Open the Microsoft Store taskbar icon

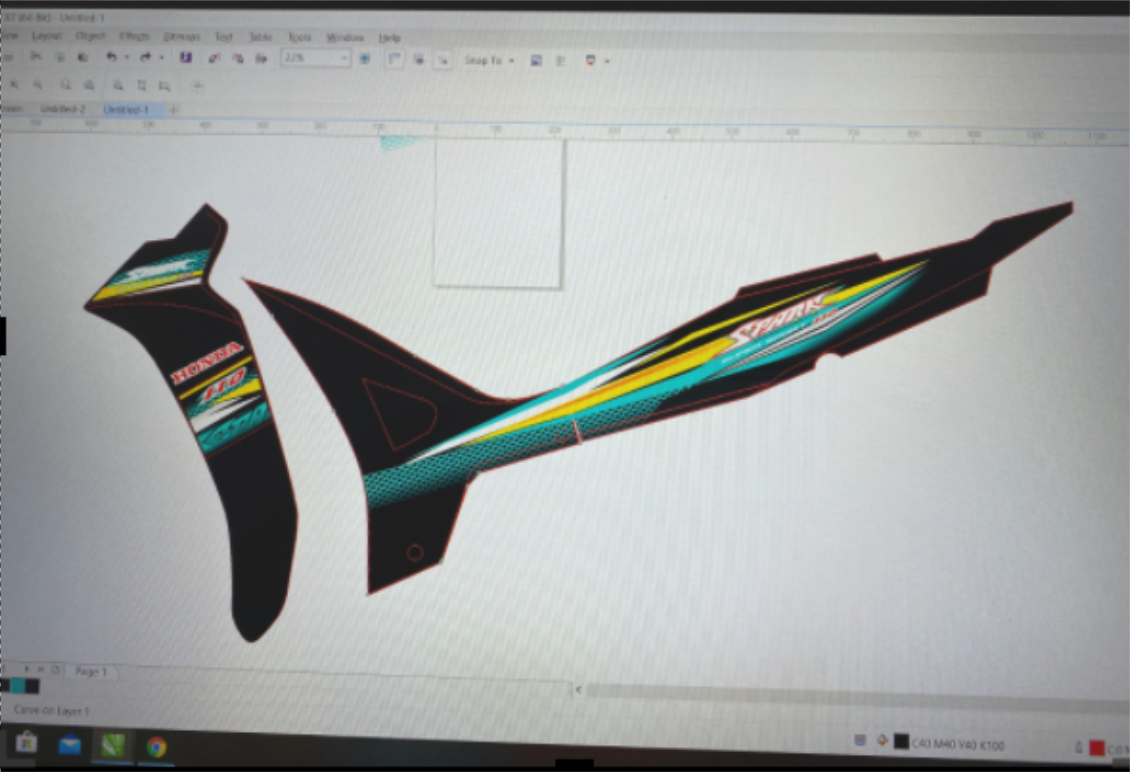click(27, 742)
